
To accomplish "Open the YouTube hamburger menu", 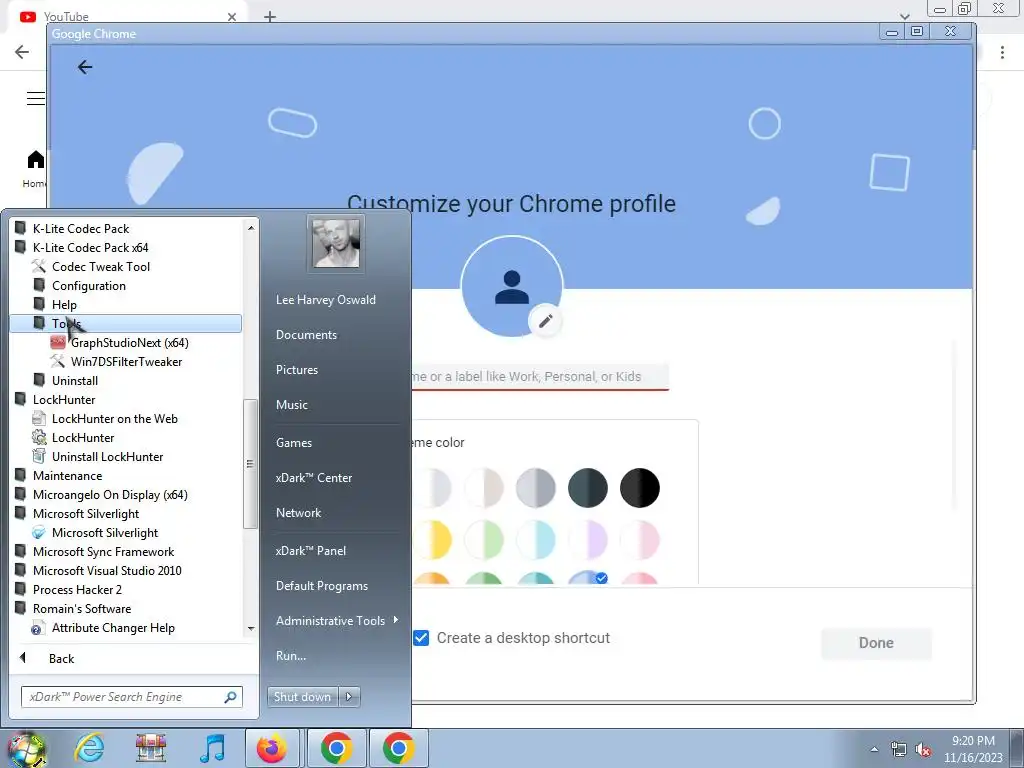I will pyautogui.click(x=35, y=99).
